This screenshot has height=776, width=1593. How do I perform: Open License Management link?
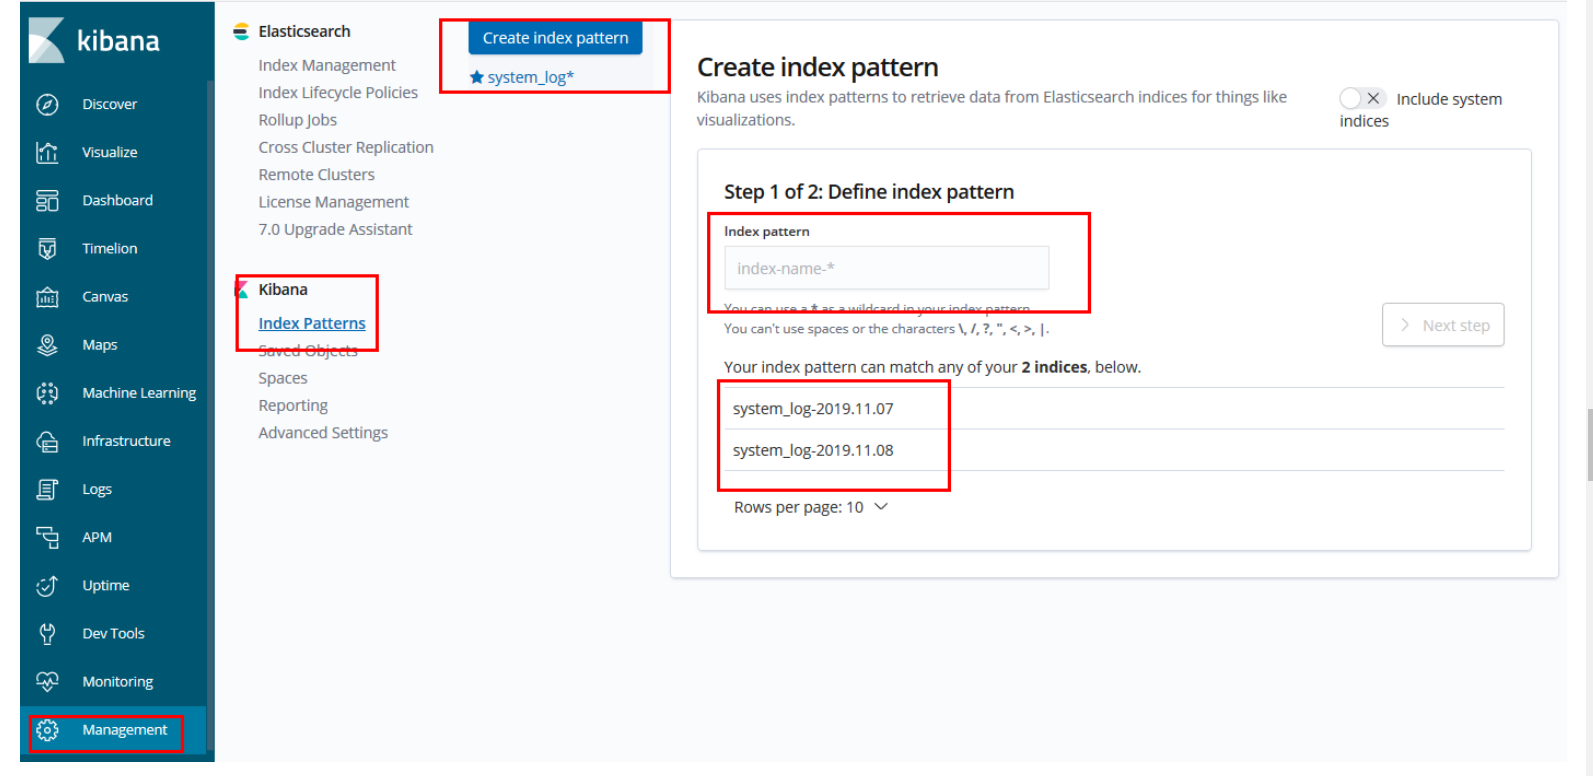tap(334, 202)
